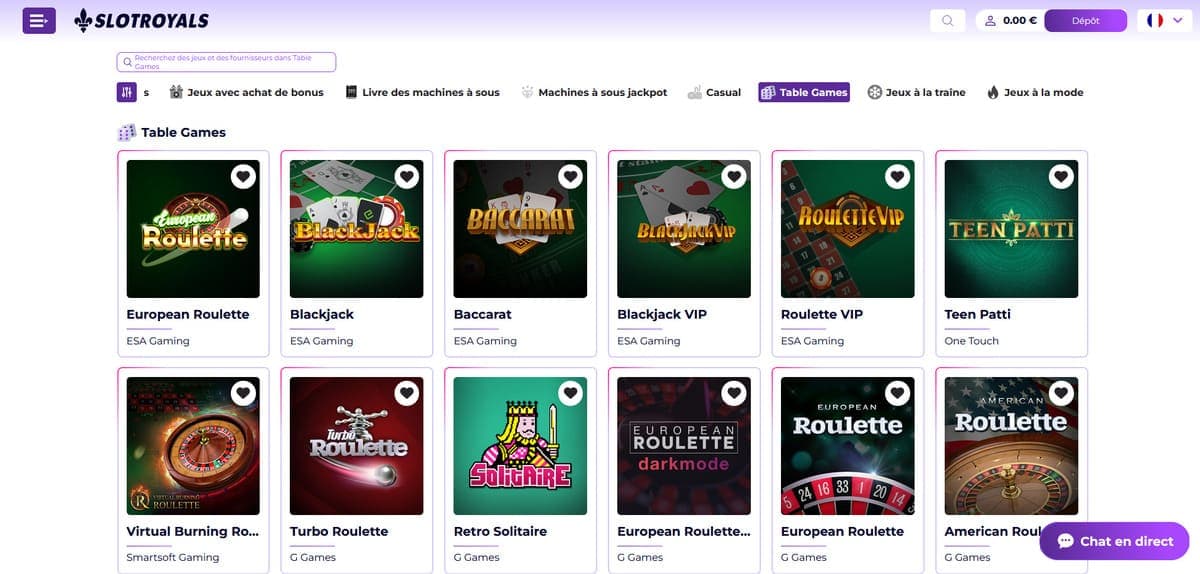Favorite G Games European Roulette with heart
The width and height of the screenshot is (1200, 574).
[x=897, y=394]
